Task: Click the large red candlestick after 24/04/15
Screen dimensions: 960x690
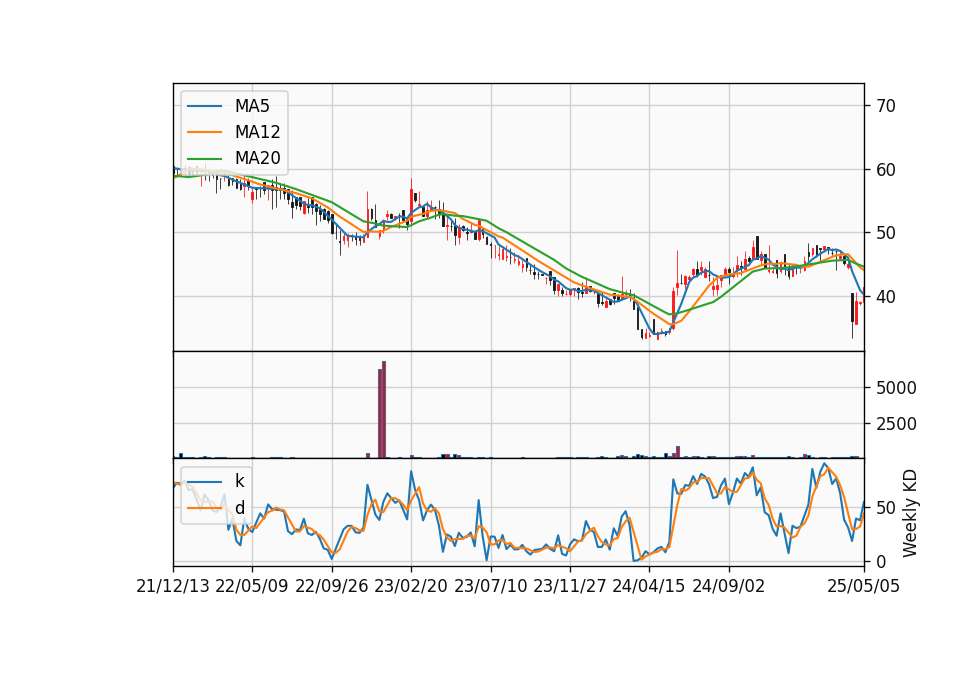Action: click(x=673, y=309)
